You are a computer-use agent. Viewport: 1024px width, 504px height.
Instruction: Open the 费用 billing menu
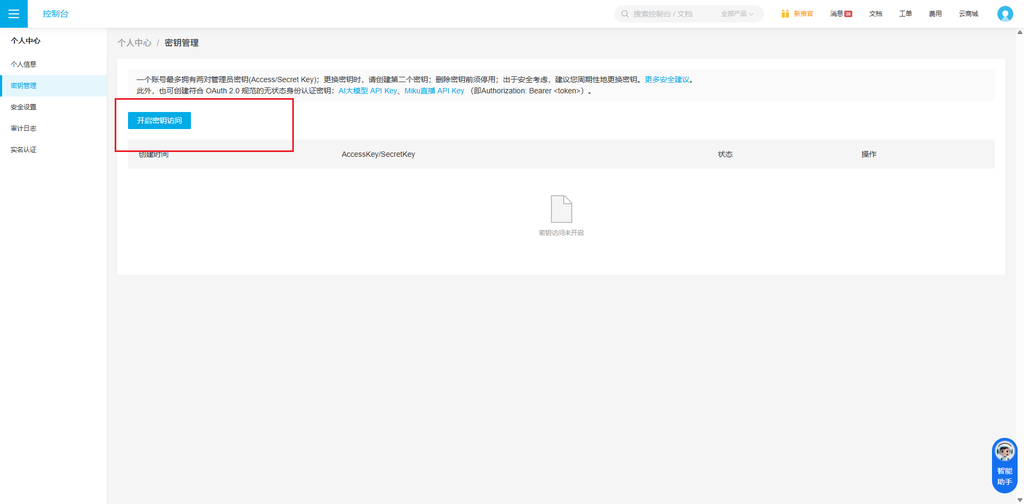pos(935,14)
